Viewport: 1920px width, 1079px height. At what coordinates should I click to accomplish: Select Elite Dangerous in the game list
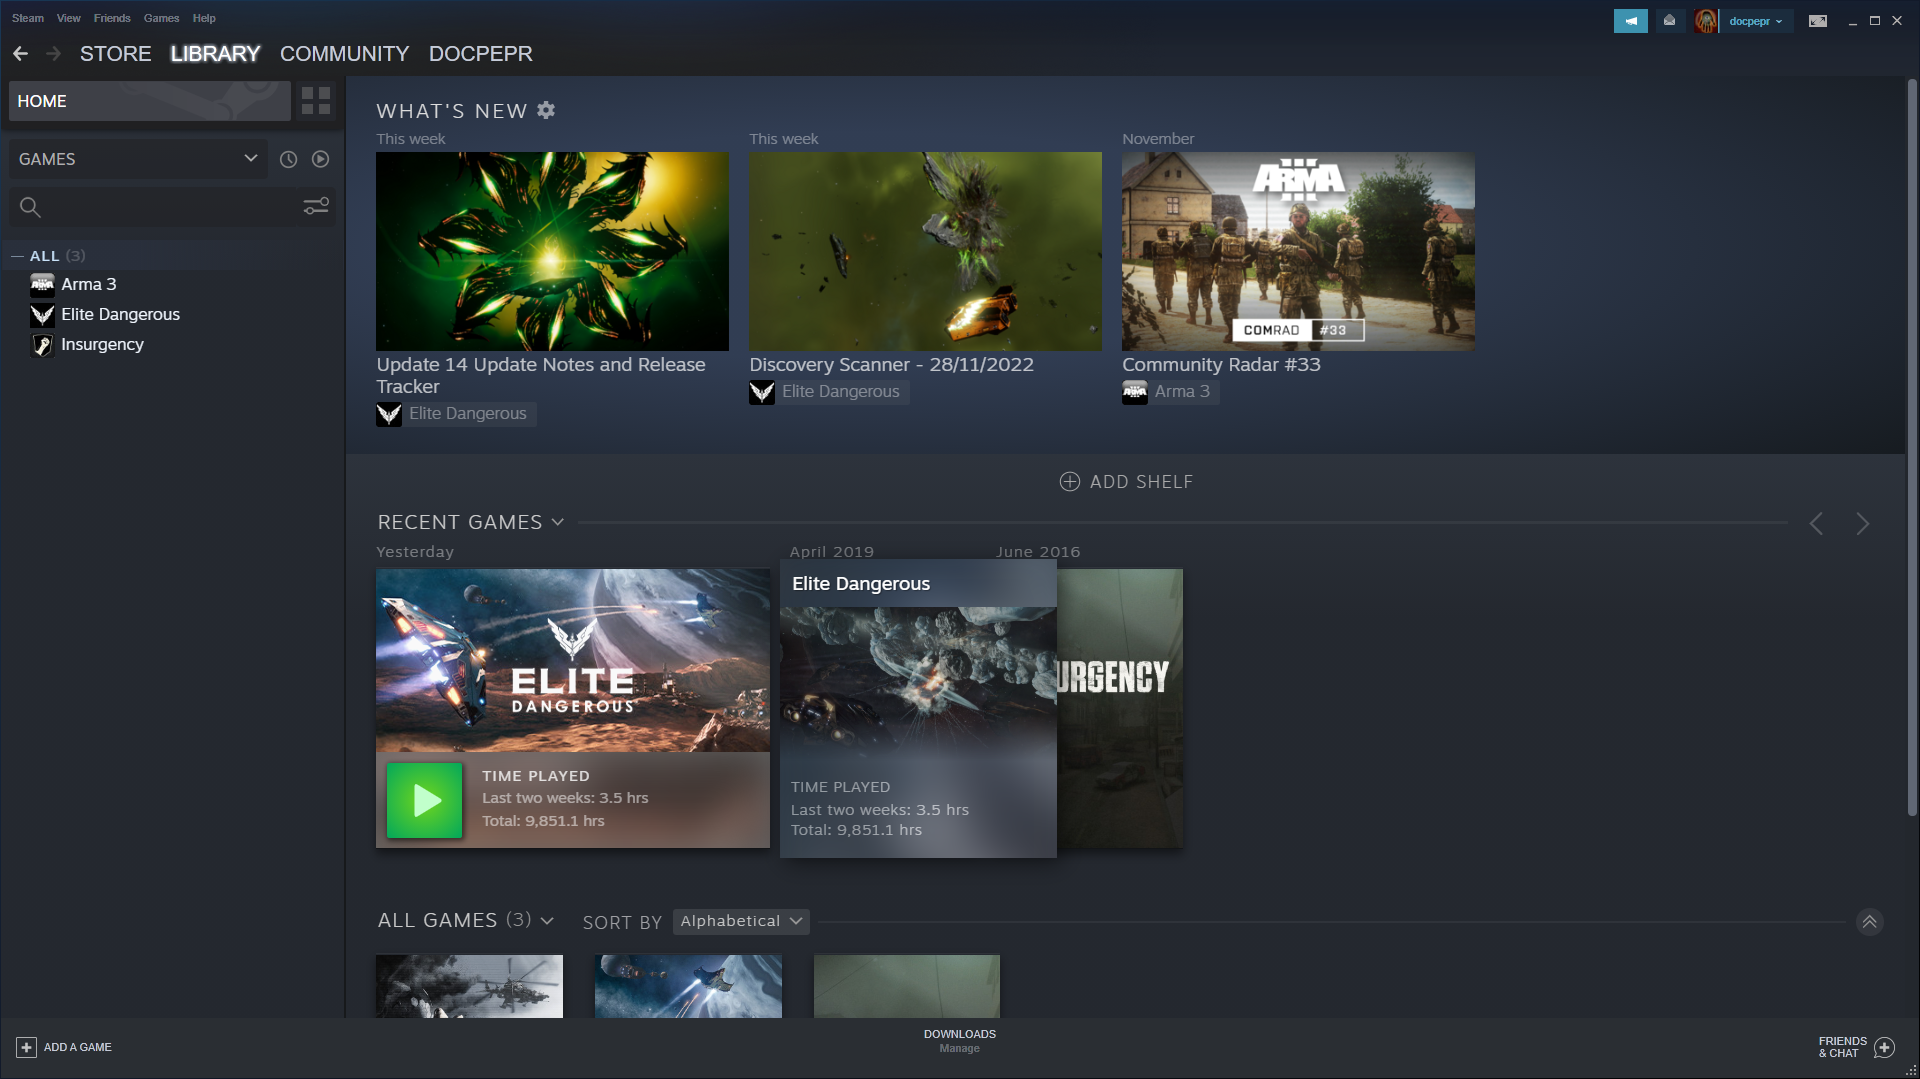pyautogui.click(x=120, y=315)
